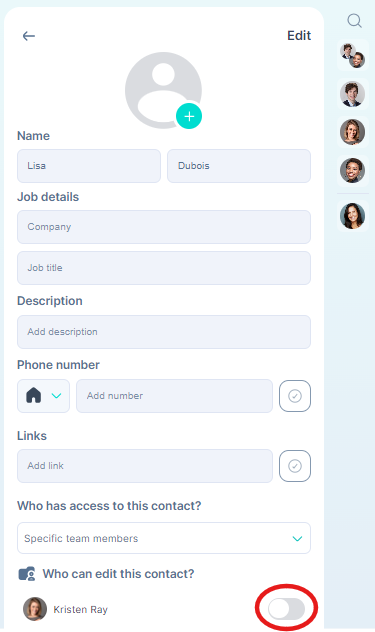Expand the phone type dropdown chevron

click(x=56, y=395)
